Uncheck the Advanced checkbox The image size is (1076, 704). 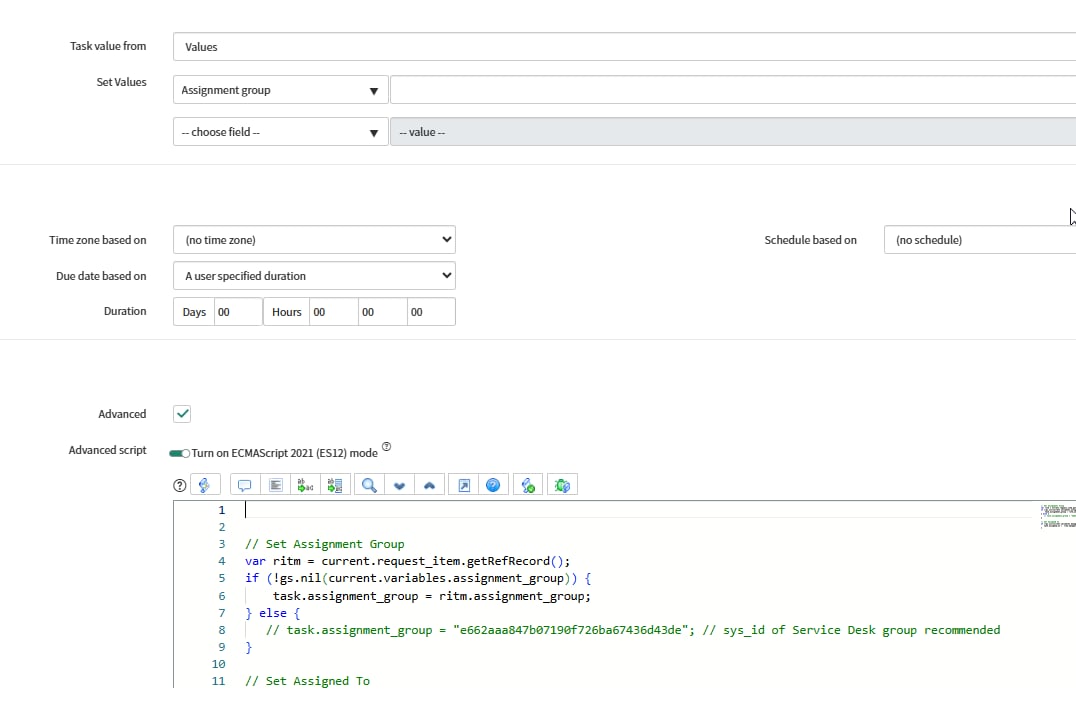(182, 414)
